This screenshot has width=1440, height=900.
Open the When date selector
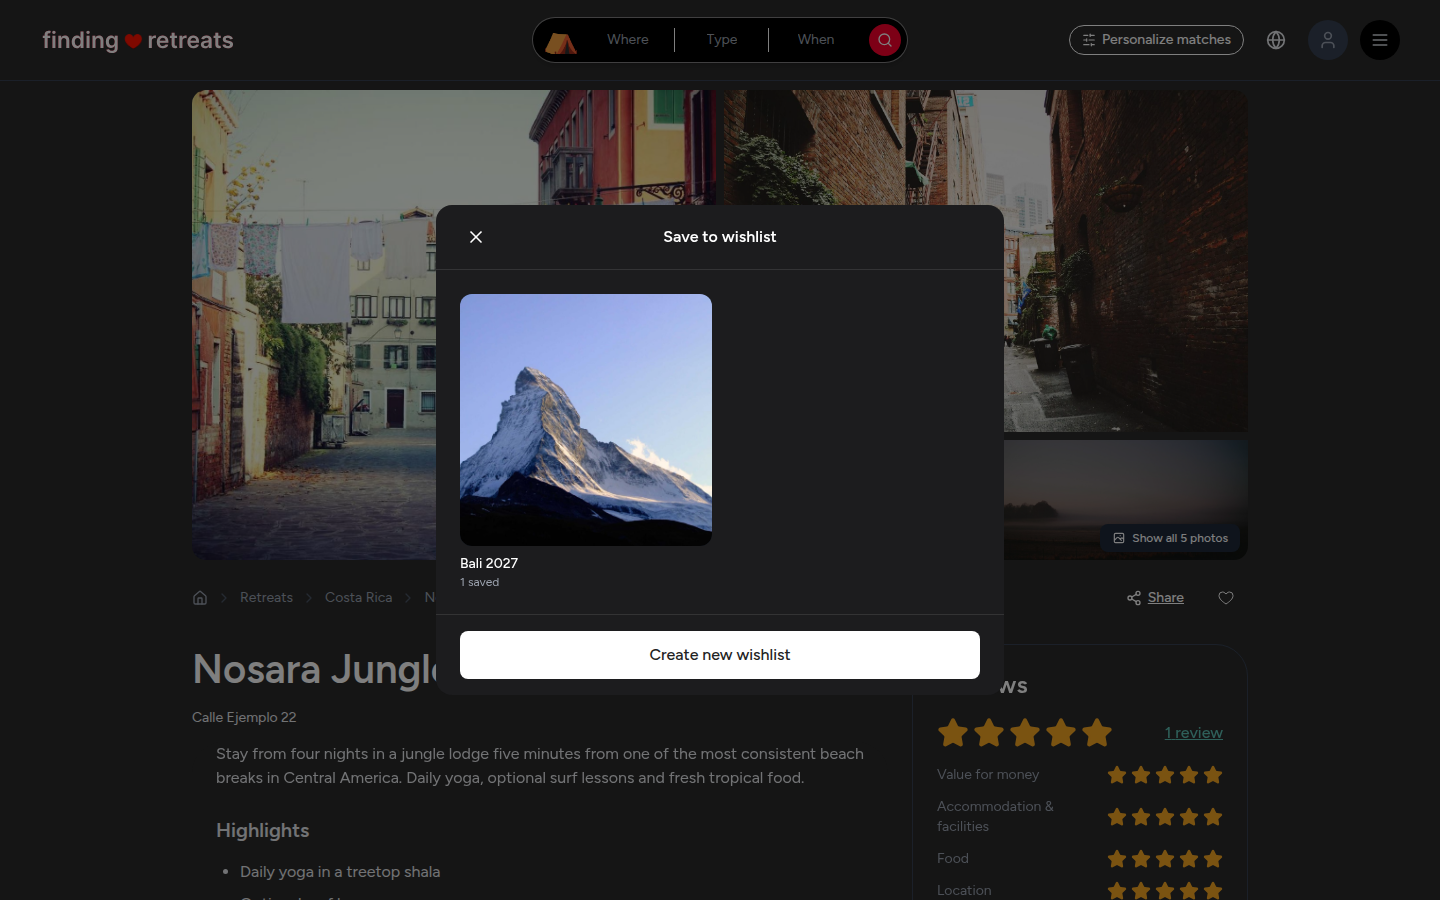(816, 40)
